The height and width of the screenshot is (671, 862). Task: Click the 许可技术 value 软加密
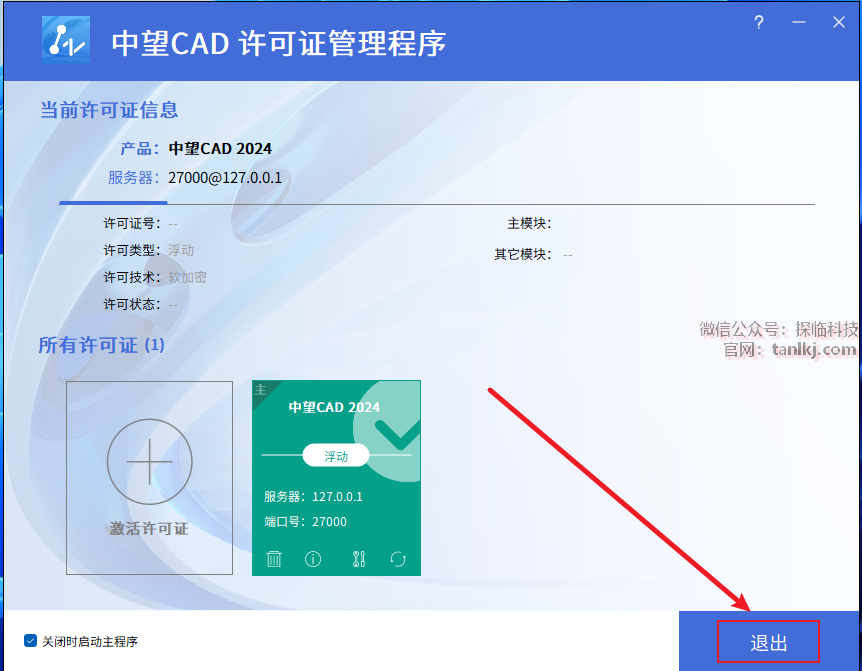187,278
